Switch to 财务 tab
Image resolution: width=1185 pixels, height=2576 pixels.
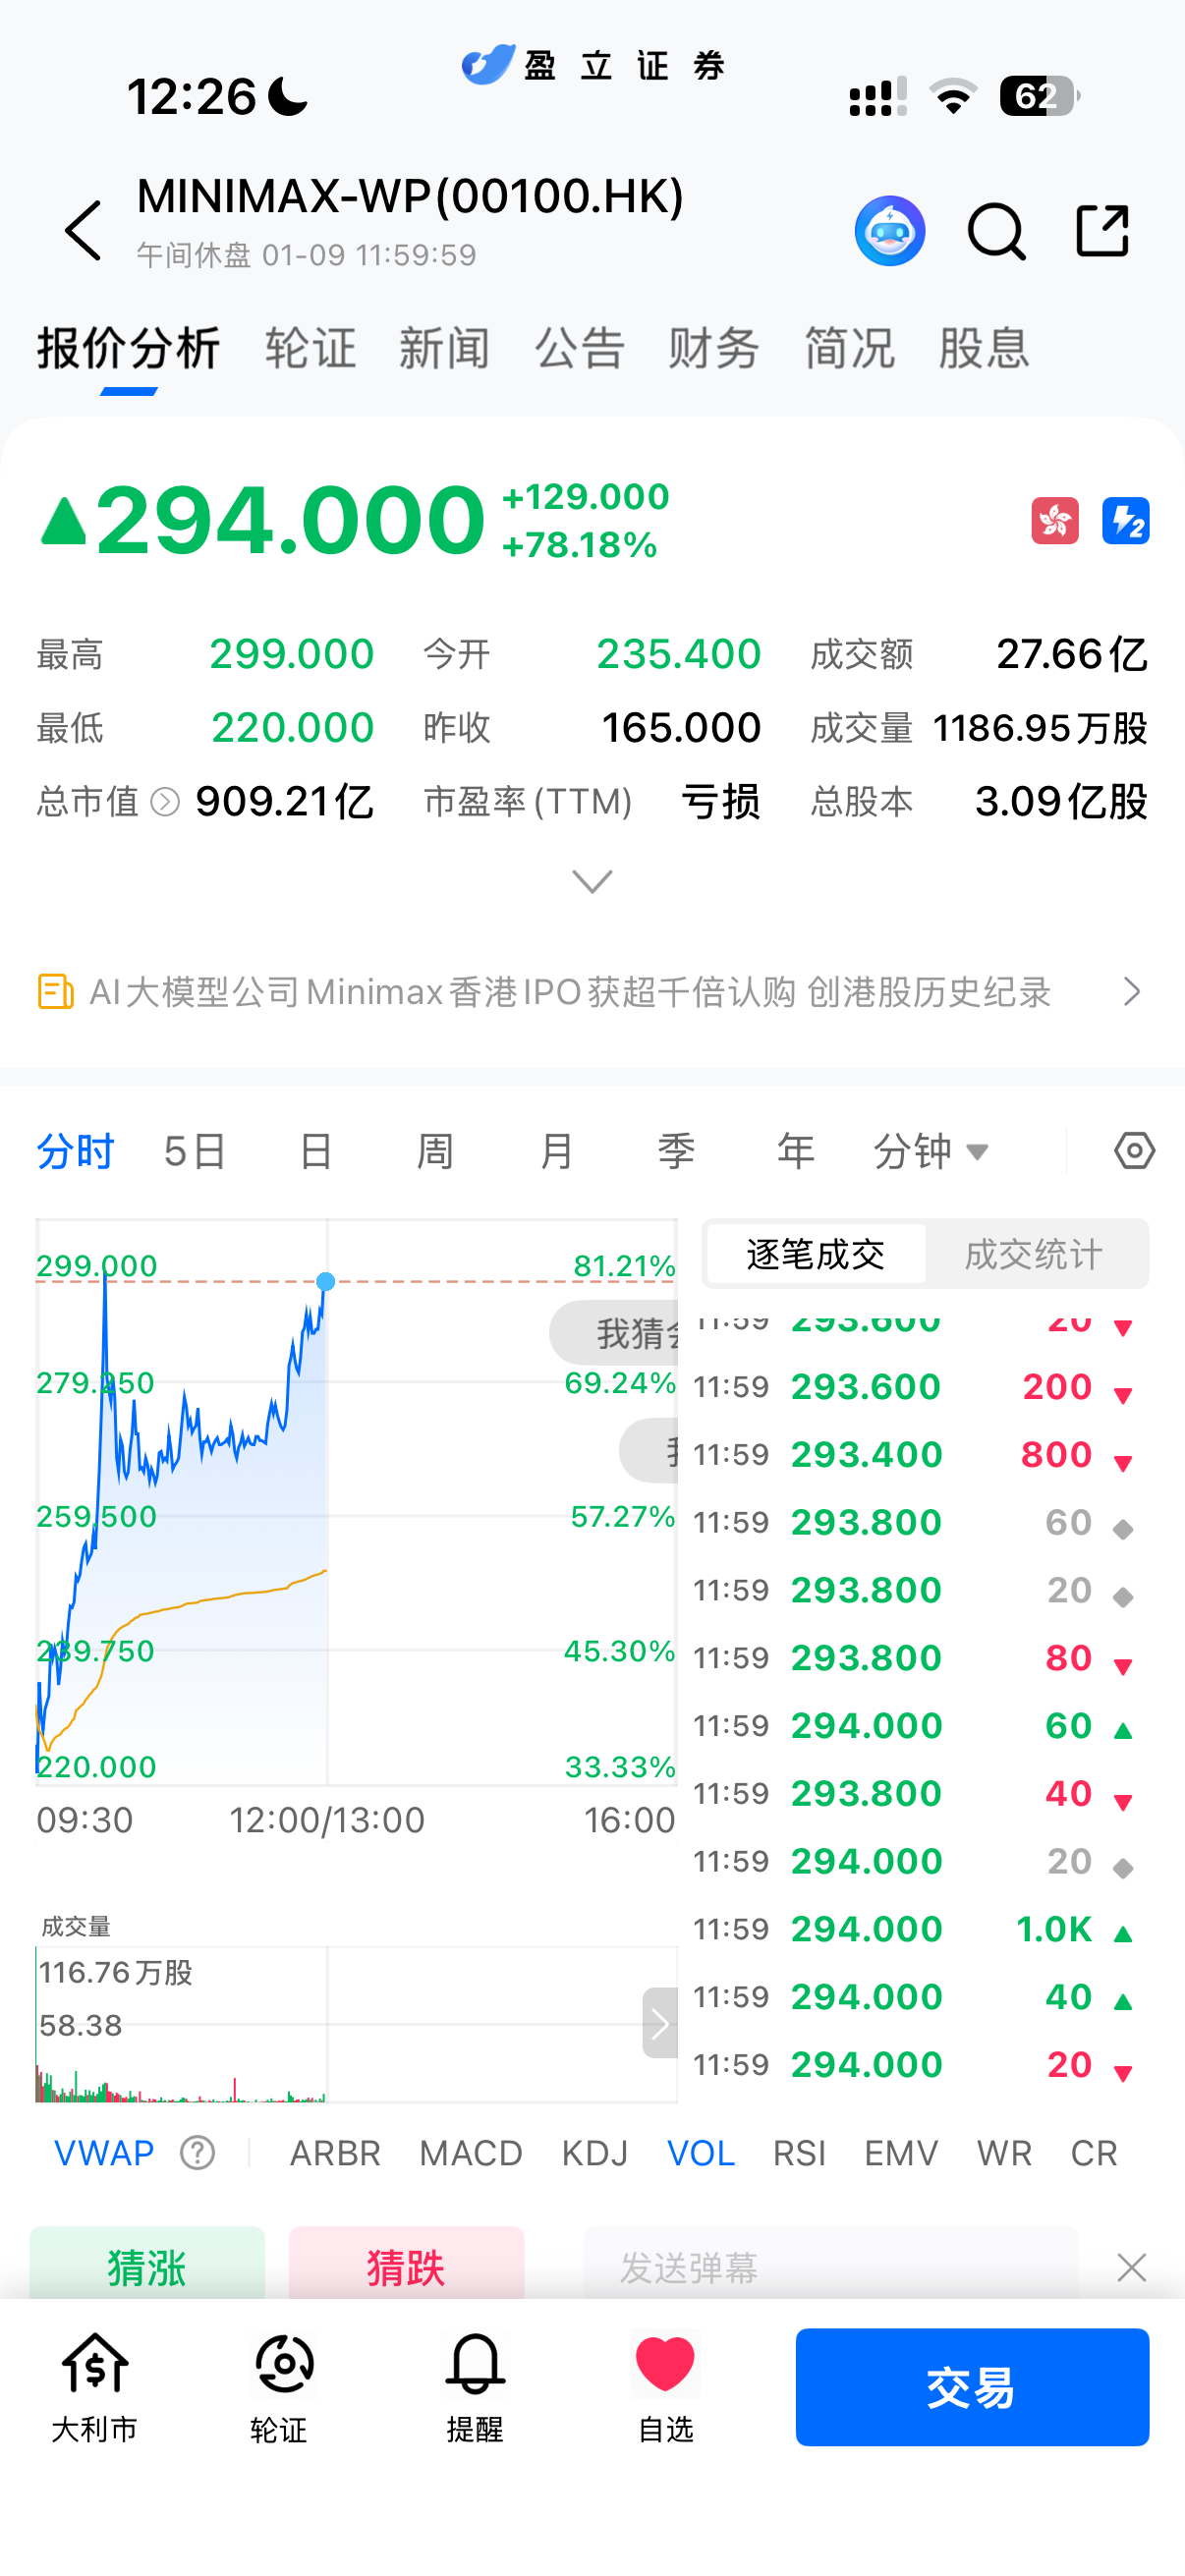[714, 349]
